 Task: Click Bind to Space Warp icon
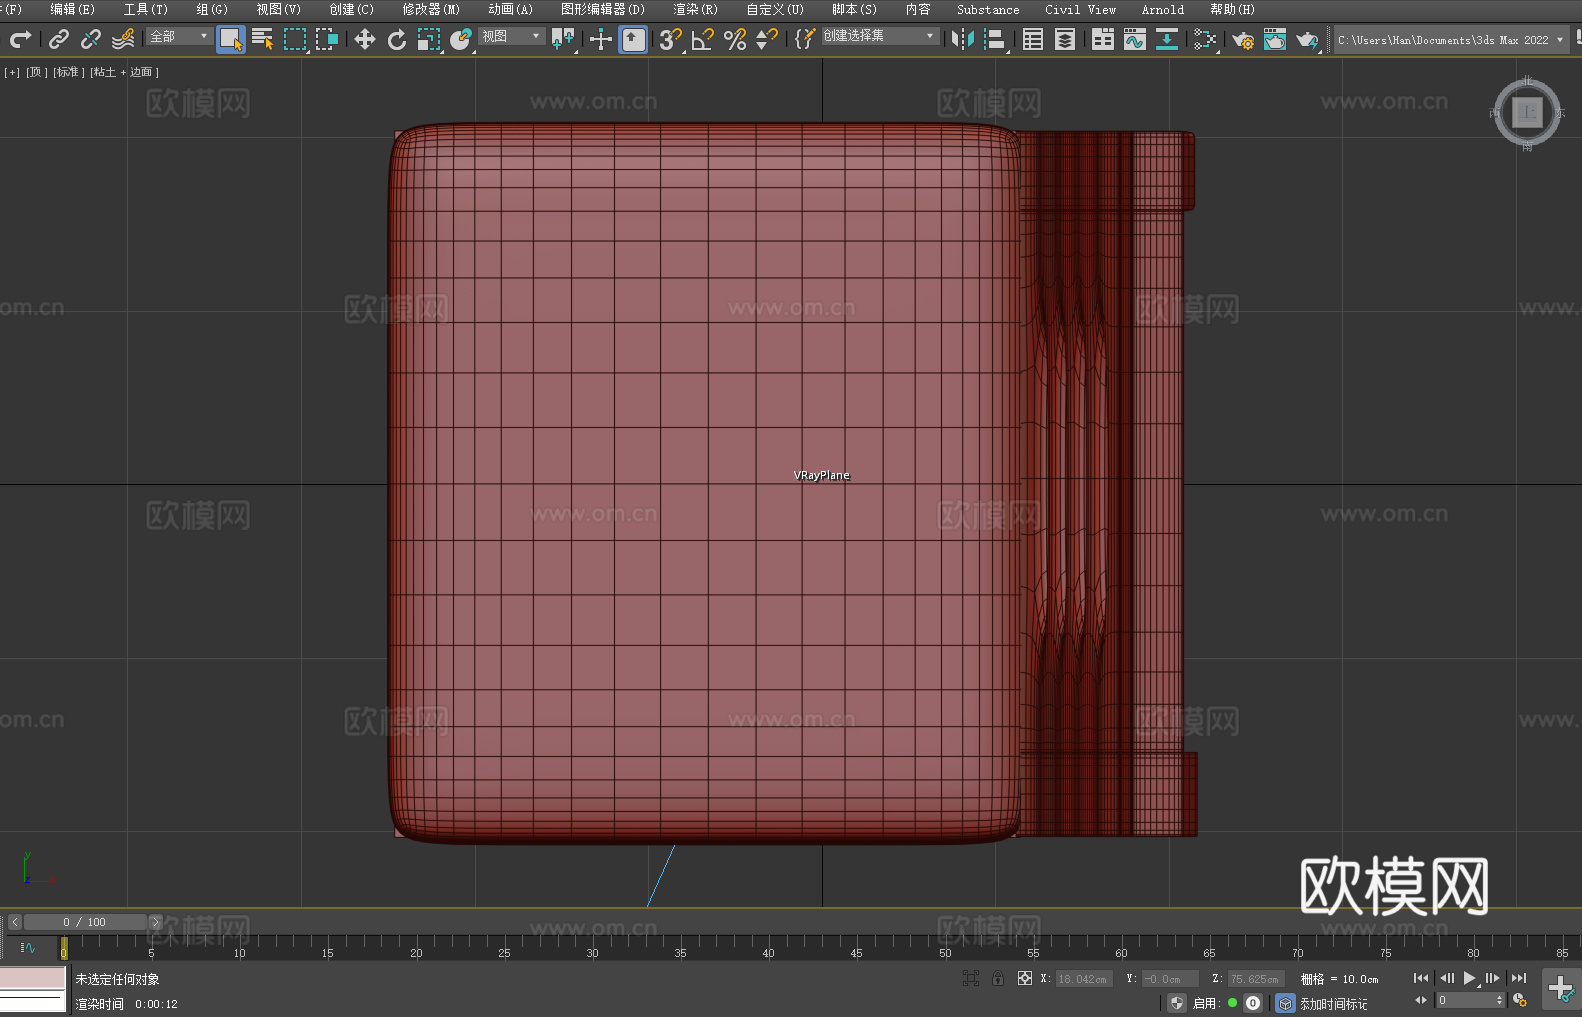[123, 39]
